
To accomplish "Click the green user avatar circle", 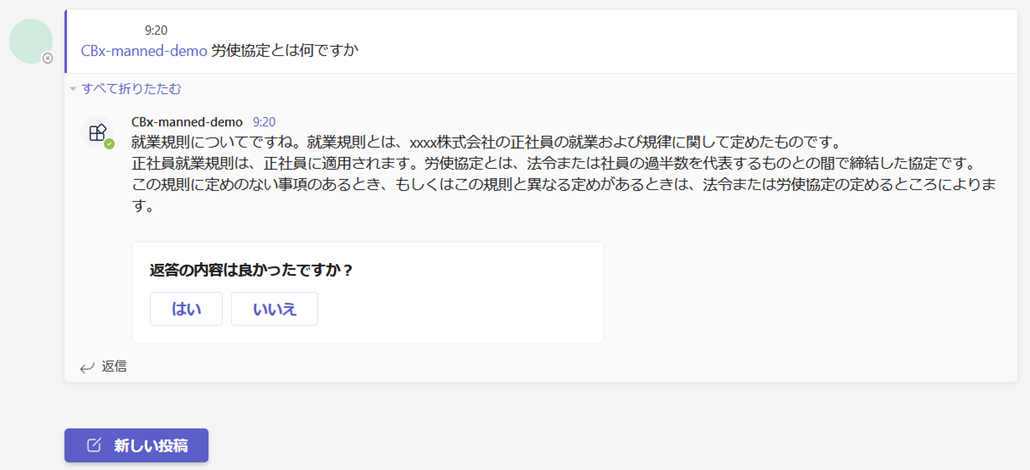I will (x=31, y=41).
